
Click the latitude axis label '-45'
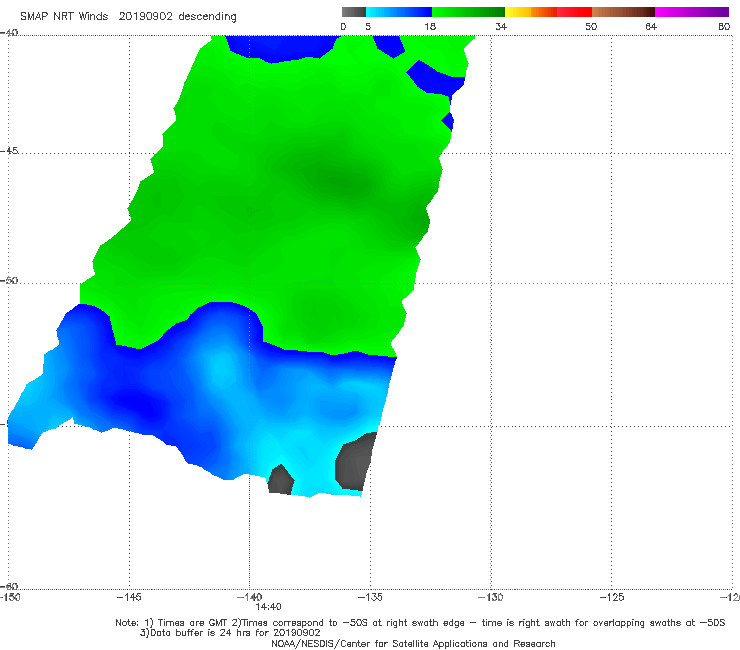tap(9, 151)
